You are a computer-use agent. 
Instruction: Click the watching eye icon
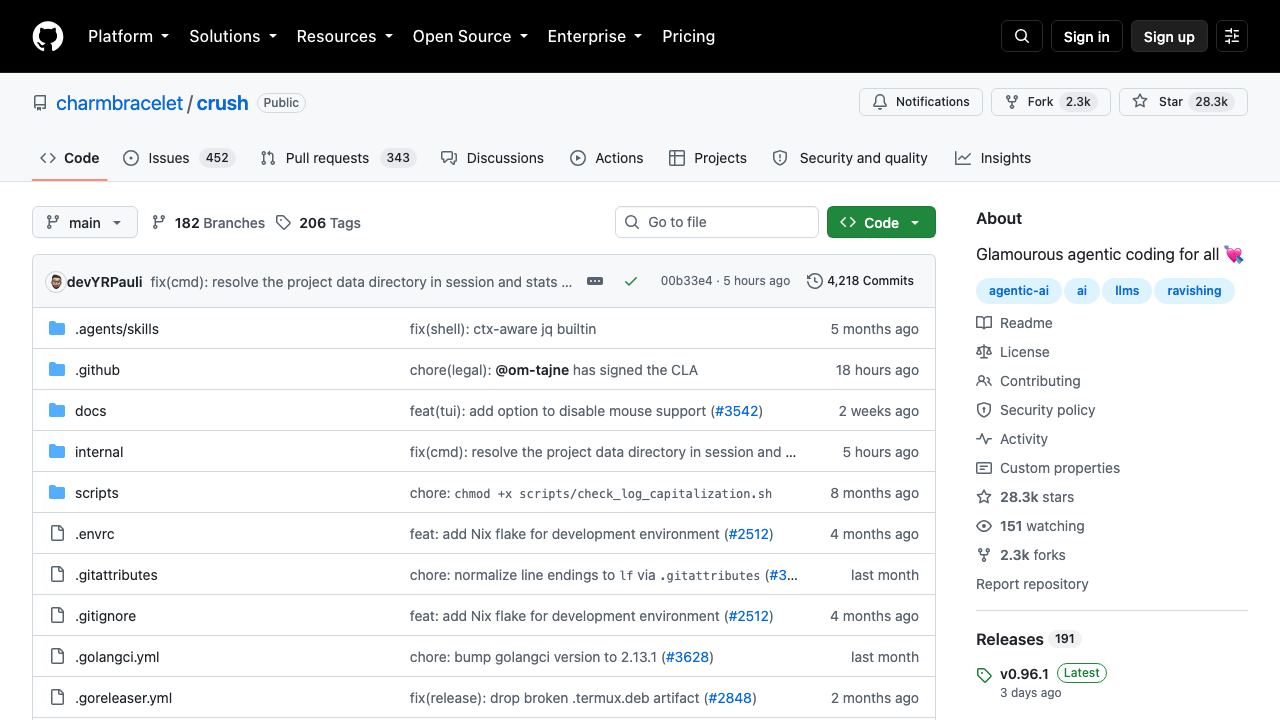[984, 526]
